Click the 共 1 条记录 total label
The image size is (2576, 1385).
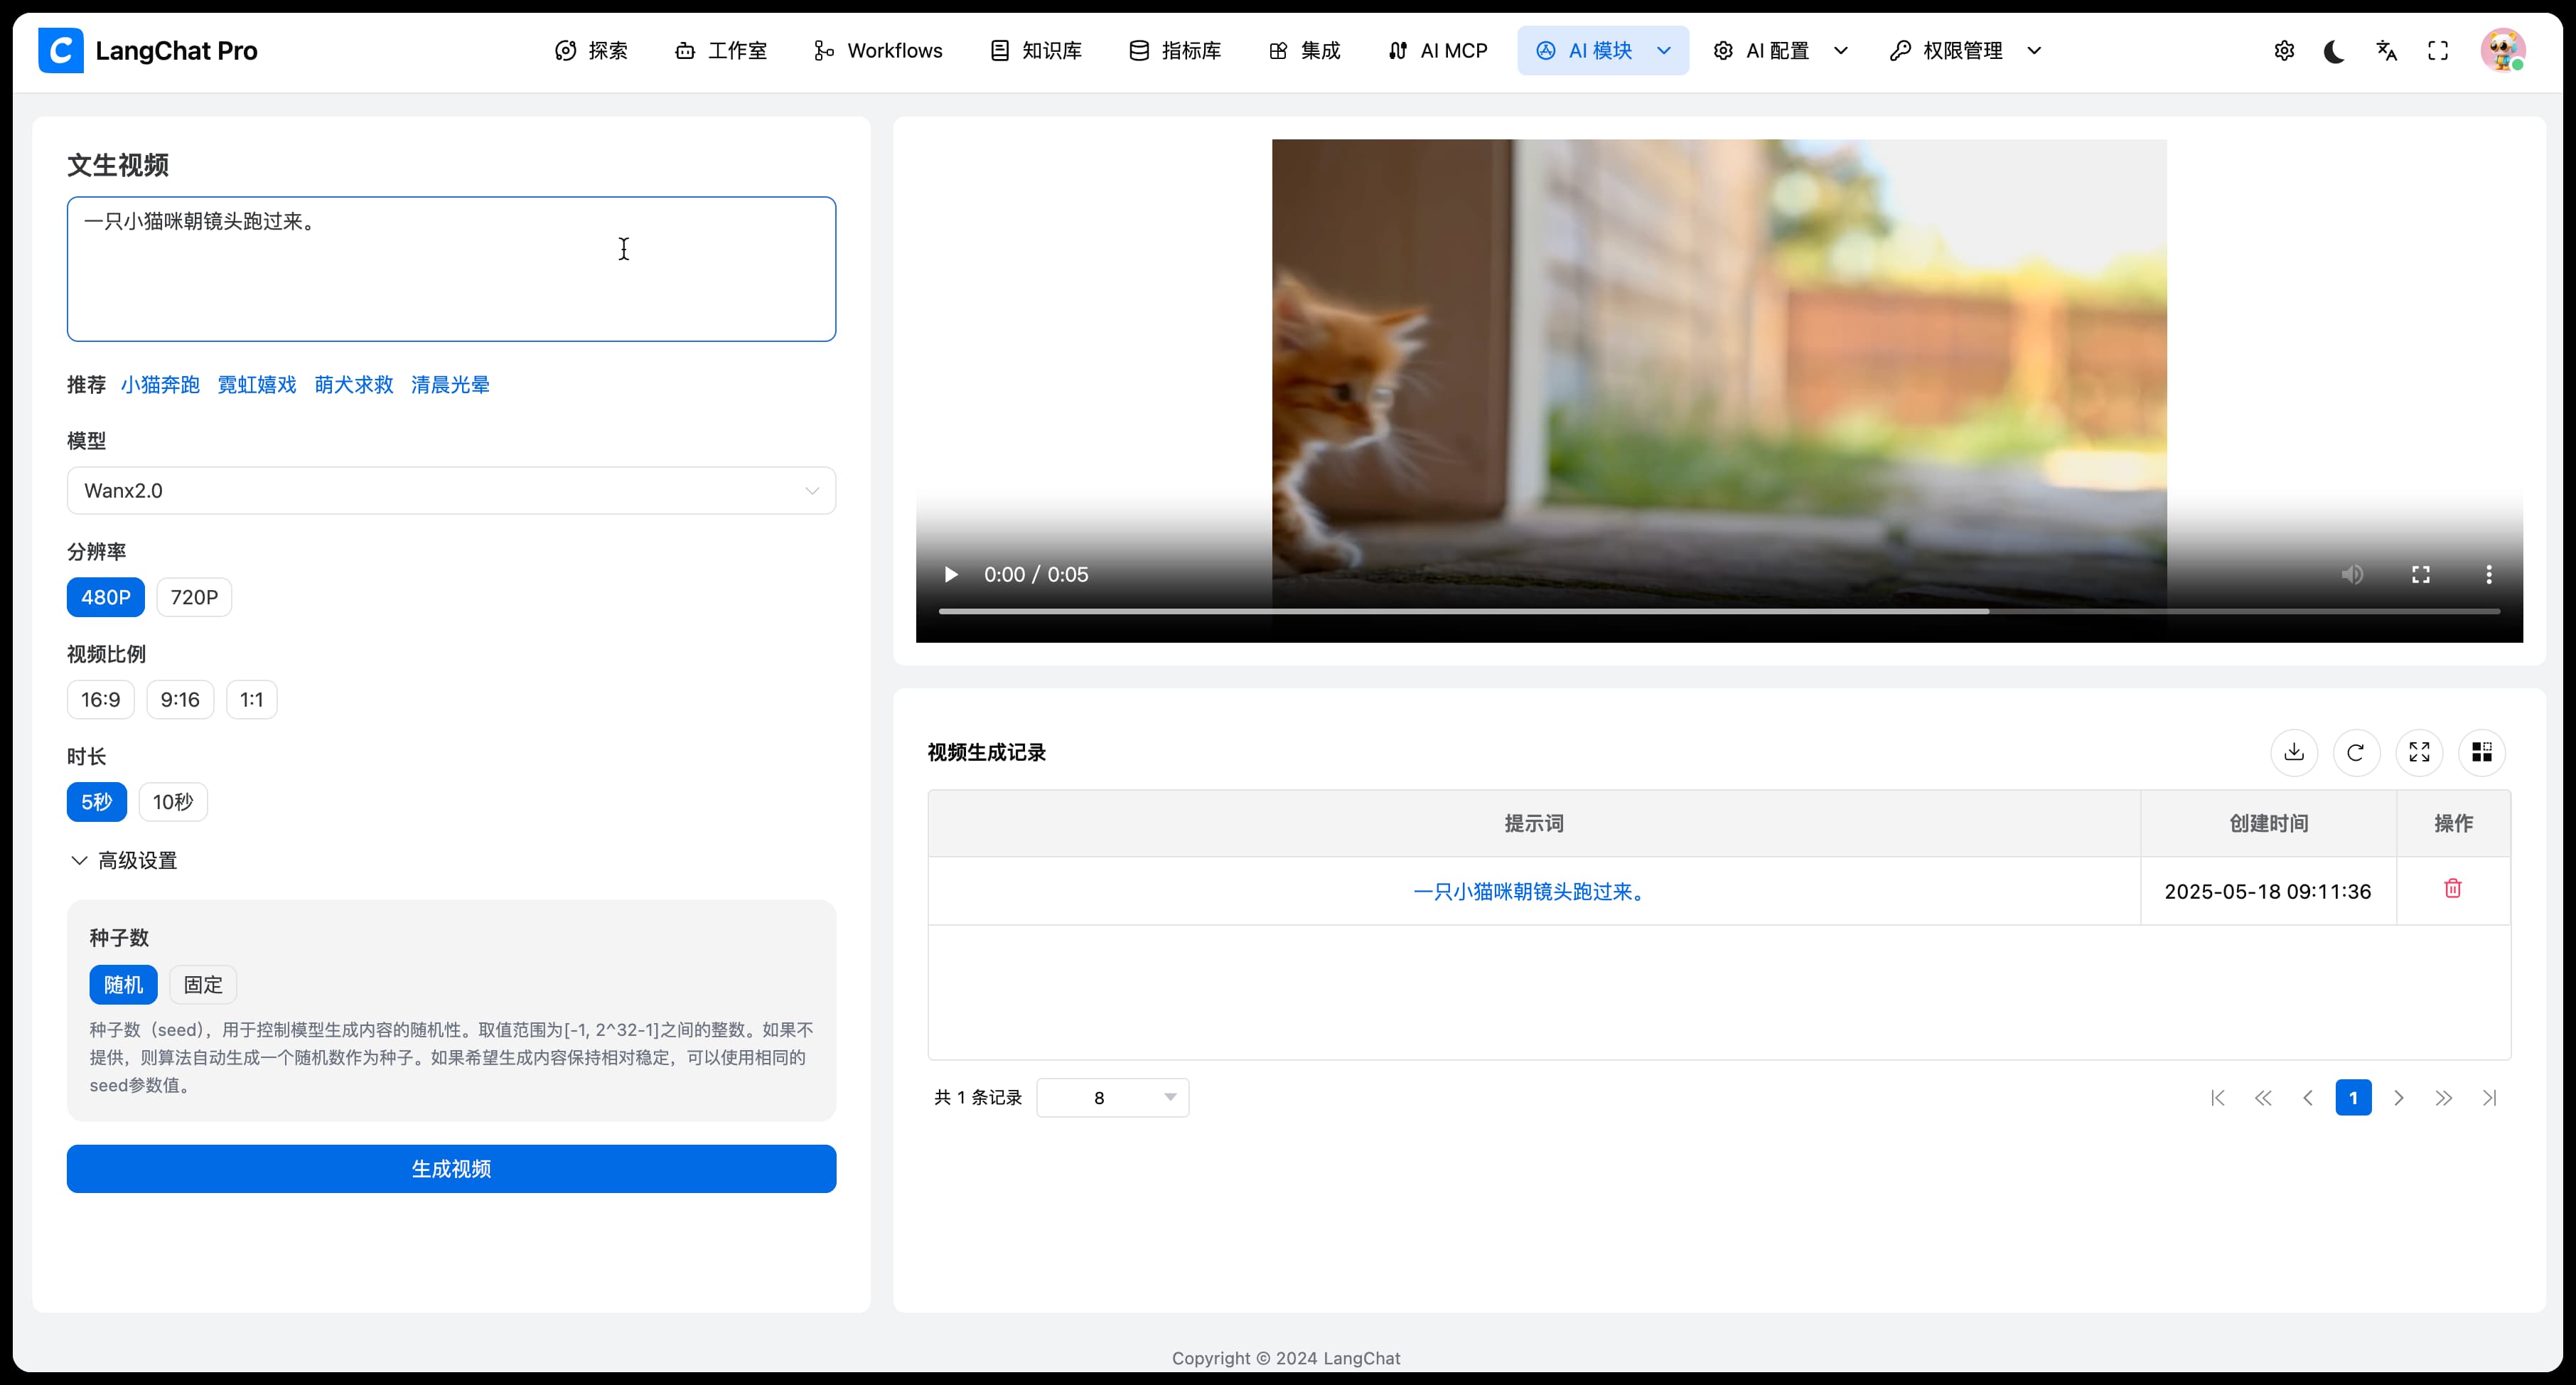click(x=978, y=1097)
